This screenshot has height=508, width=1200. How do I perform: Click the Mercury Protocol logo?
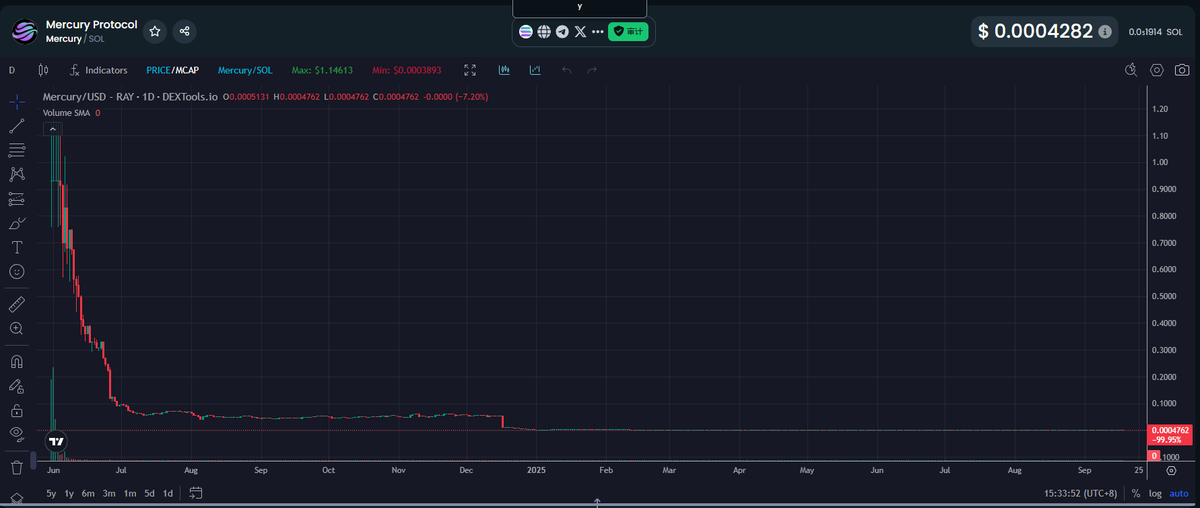click(x=24, y=32)
